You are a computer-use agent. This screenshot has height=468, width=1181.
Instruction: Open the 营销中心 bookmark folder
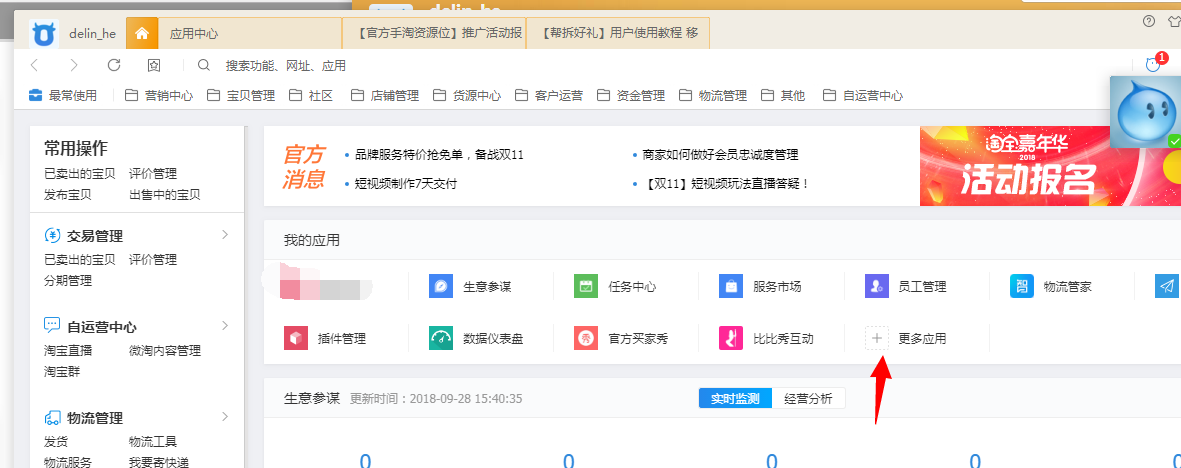(x=159, y=96)
